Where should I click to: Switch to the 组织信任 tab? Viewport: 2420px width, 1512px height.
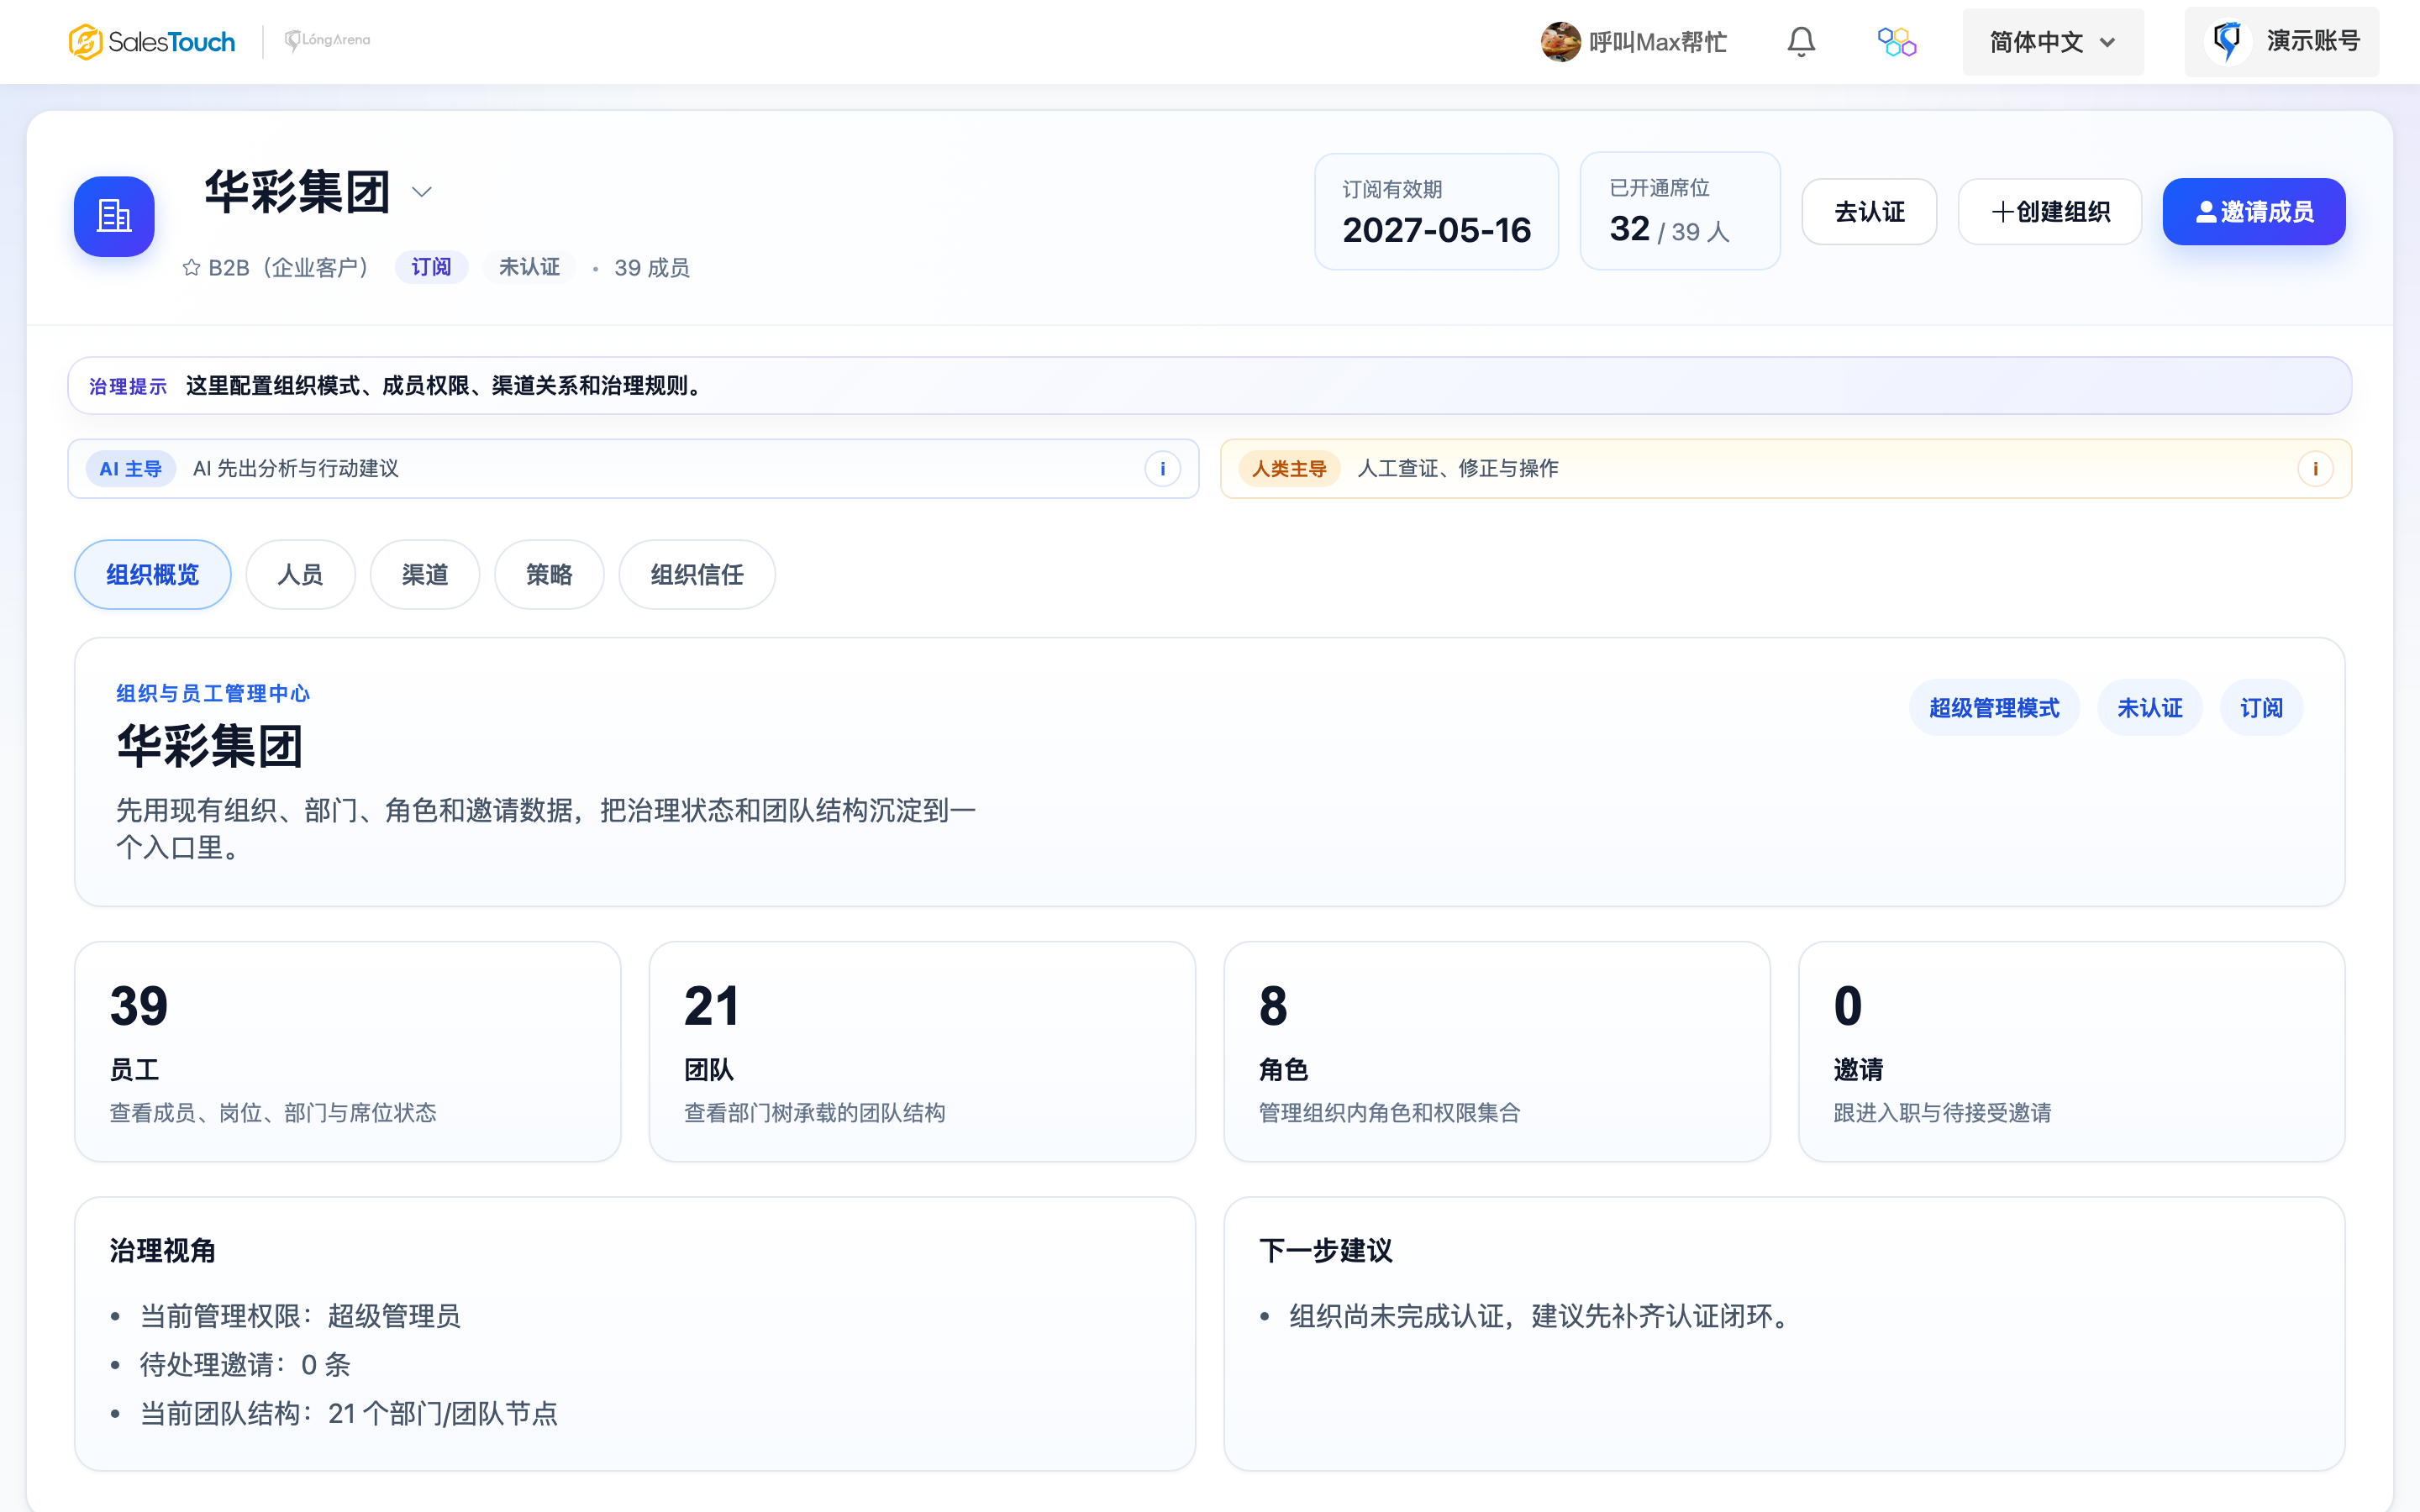coord(697,575)
